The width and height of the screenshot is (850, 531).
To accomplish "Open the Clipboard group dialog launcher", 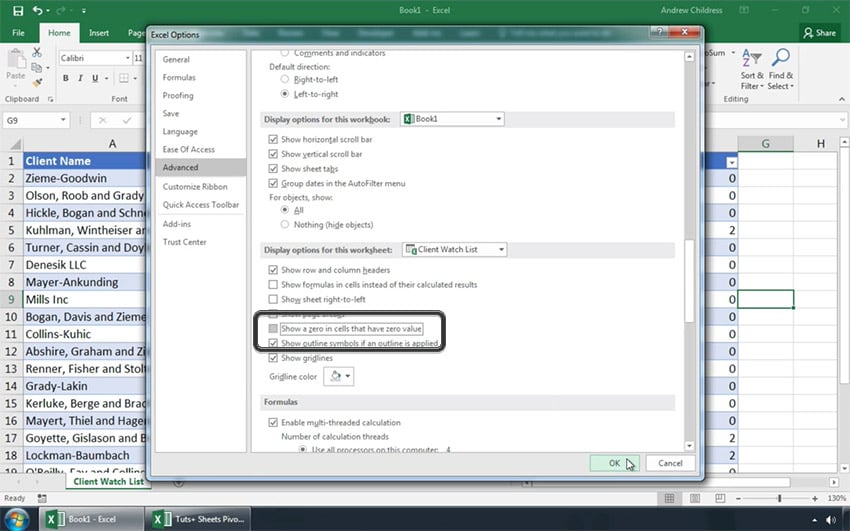I will pyautogui.click(x=50, y=99).
